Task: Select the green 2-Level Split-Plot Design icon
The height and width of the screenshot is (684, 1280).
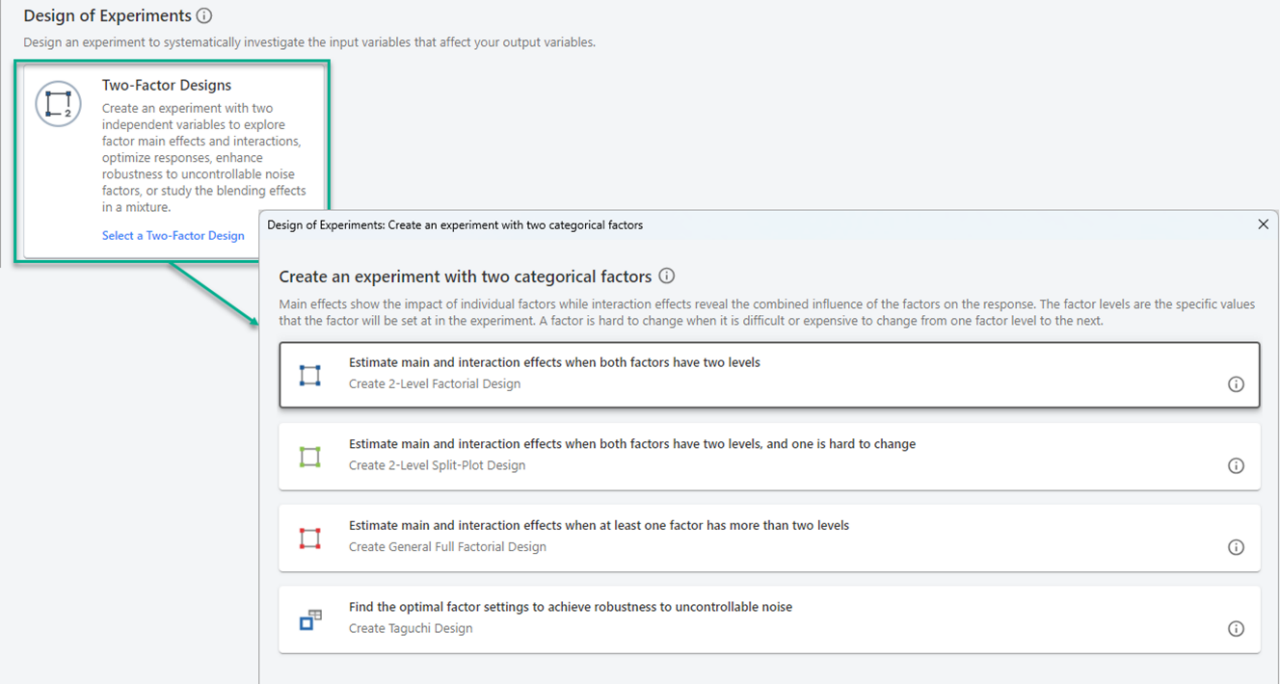Action: [310, 455]
